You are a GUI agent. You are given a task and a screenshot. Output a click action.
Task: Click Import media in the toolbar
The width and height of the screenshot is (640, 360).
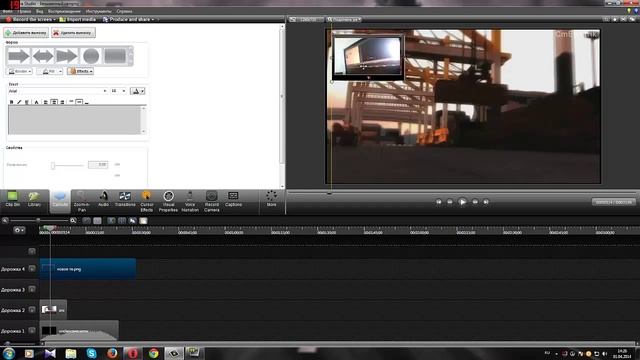pyautogui.click(x=78, y=19)
